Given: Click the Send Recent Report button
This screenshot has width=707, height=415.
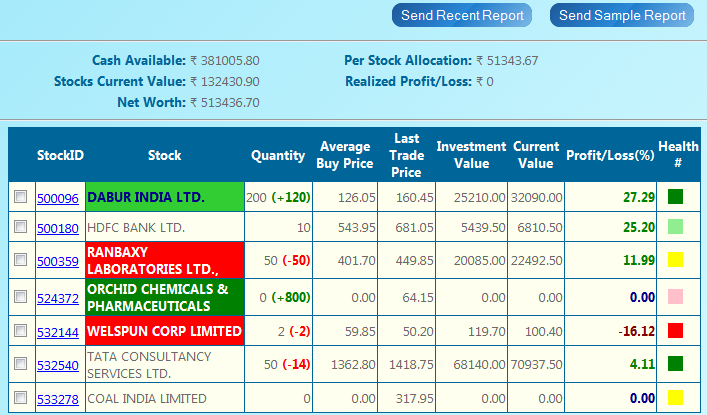Looking at the screenshot, I should coord(462,15).
